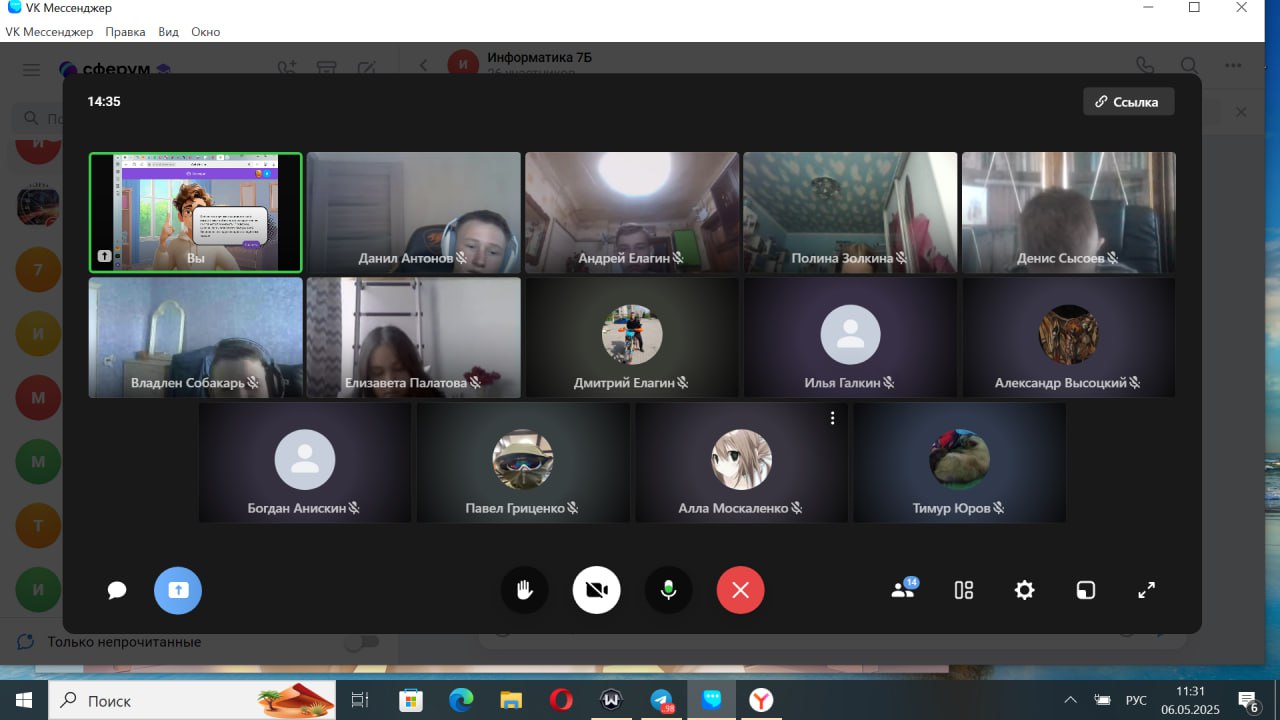Click the Сферум logo
The image size is (1280, 720).
pyautogui.click(x=114, y=69)
